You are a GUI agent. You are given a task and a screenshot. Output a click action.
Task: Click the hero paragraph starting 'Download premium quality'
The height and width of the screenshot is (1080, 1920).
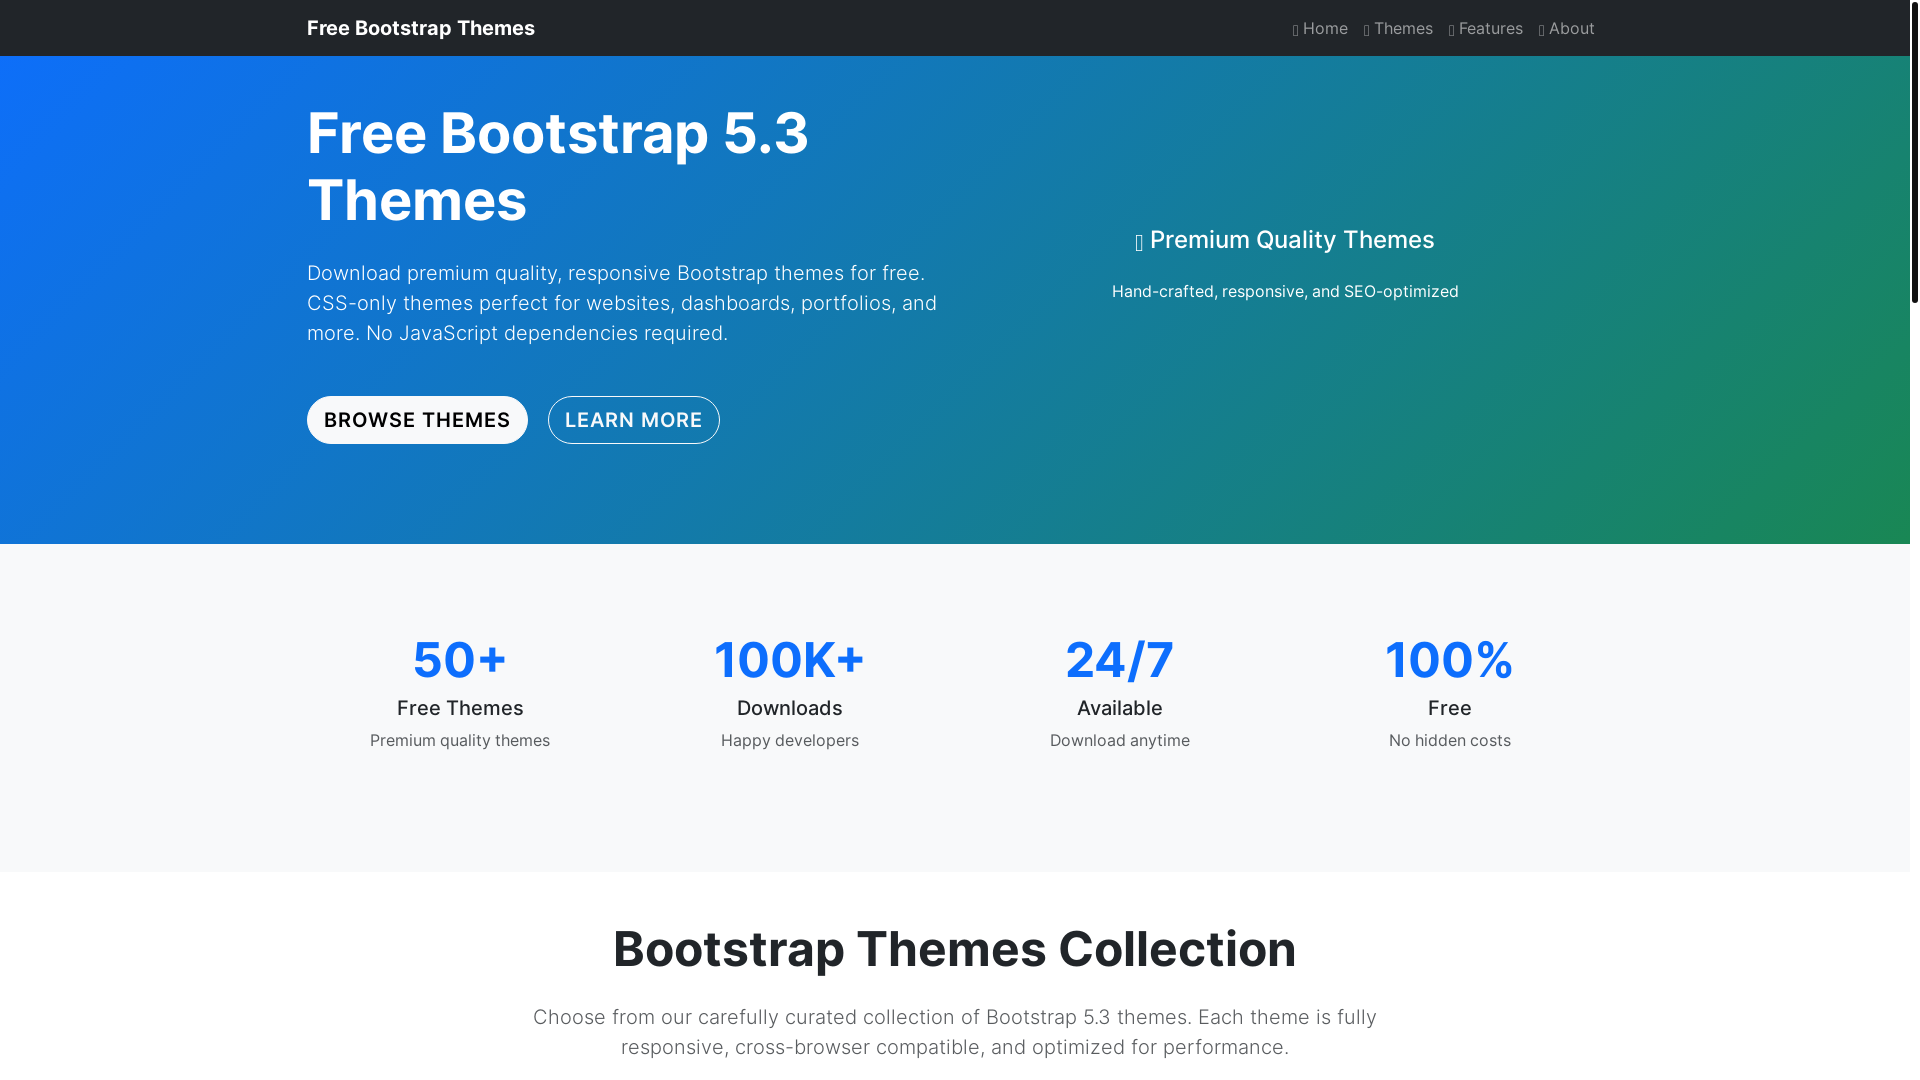point(622,303)
